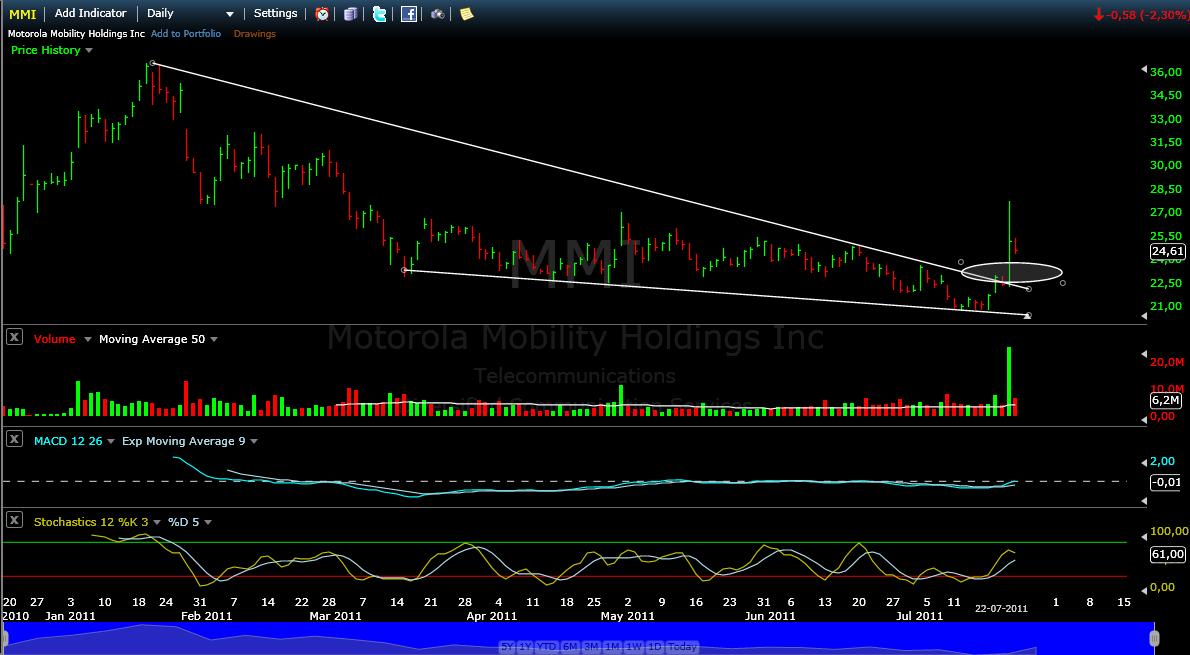Image resolution: width=1190 pixels, height=655 pixels.
Task: Select the 5Y time range
Action: pyautogui.click(x=507, y=647)
